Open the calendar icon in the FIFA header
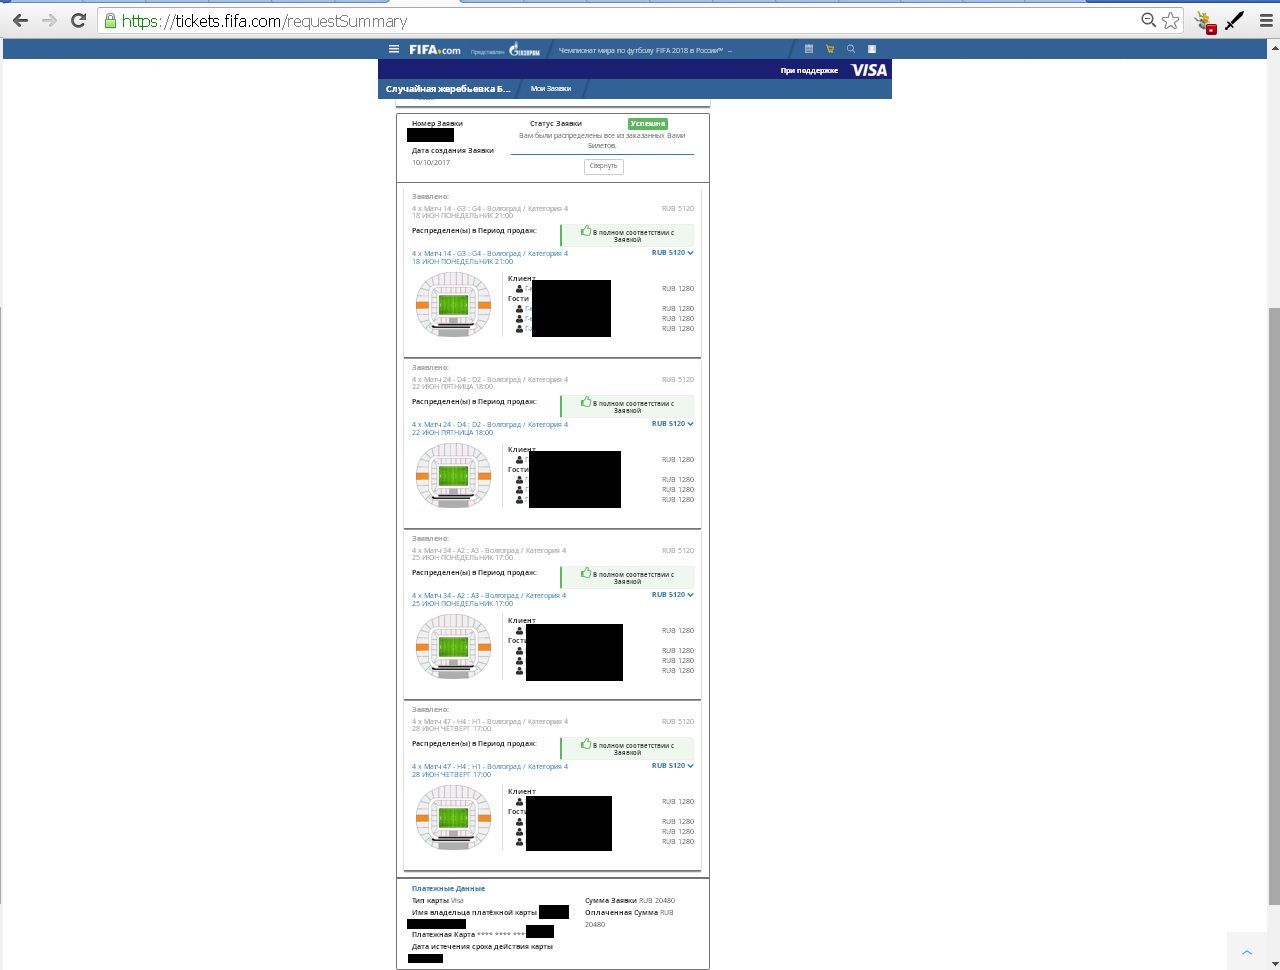 click(809, 49)
